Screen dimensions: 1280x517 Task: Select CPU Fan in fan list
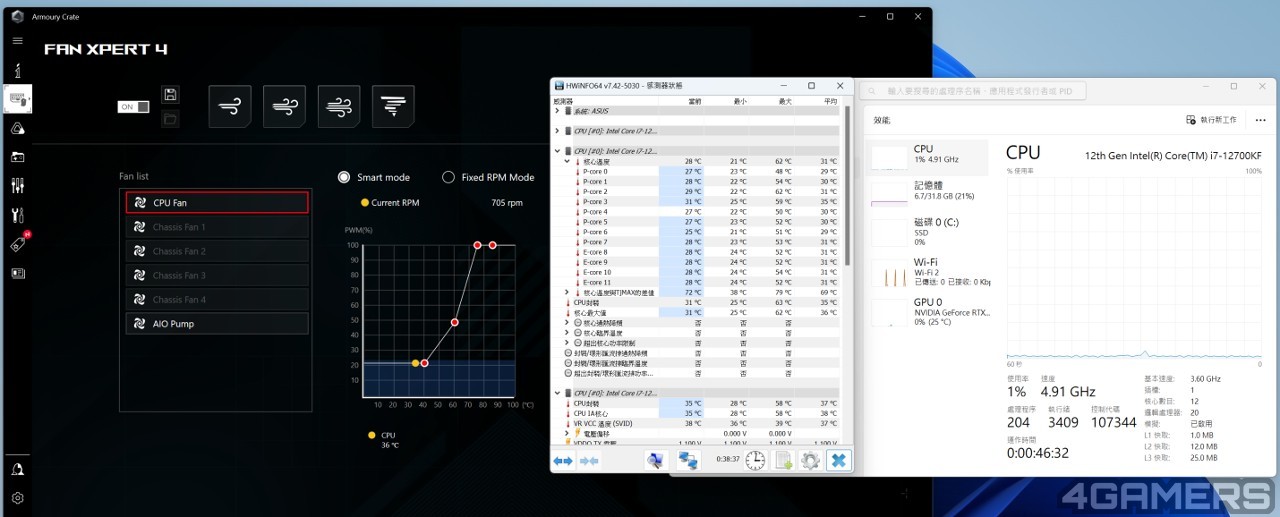pos(217,203)
